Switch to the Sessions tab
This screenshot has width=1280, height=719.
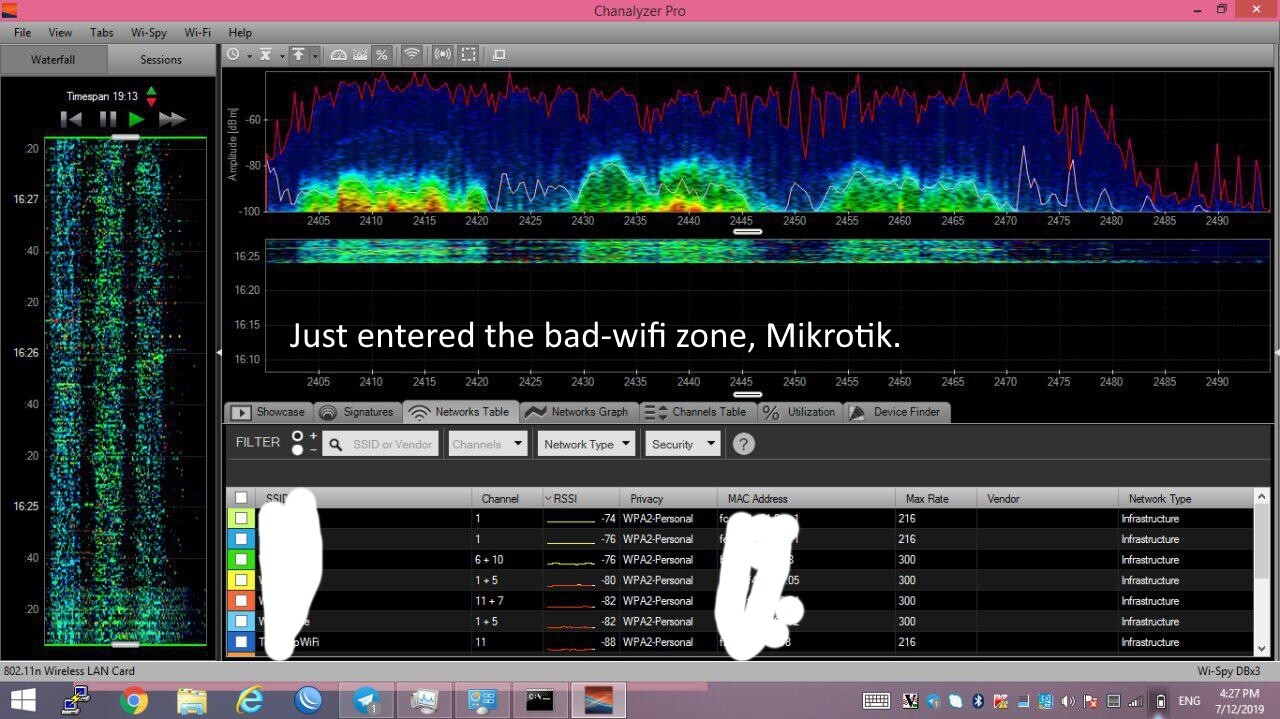click(x=161, y=59)
